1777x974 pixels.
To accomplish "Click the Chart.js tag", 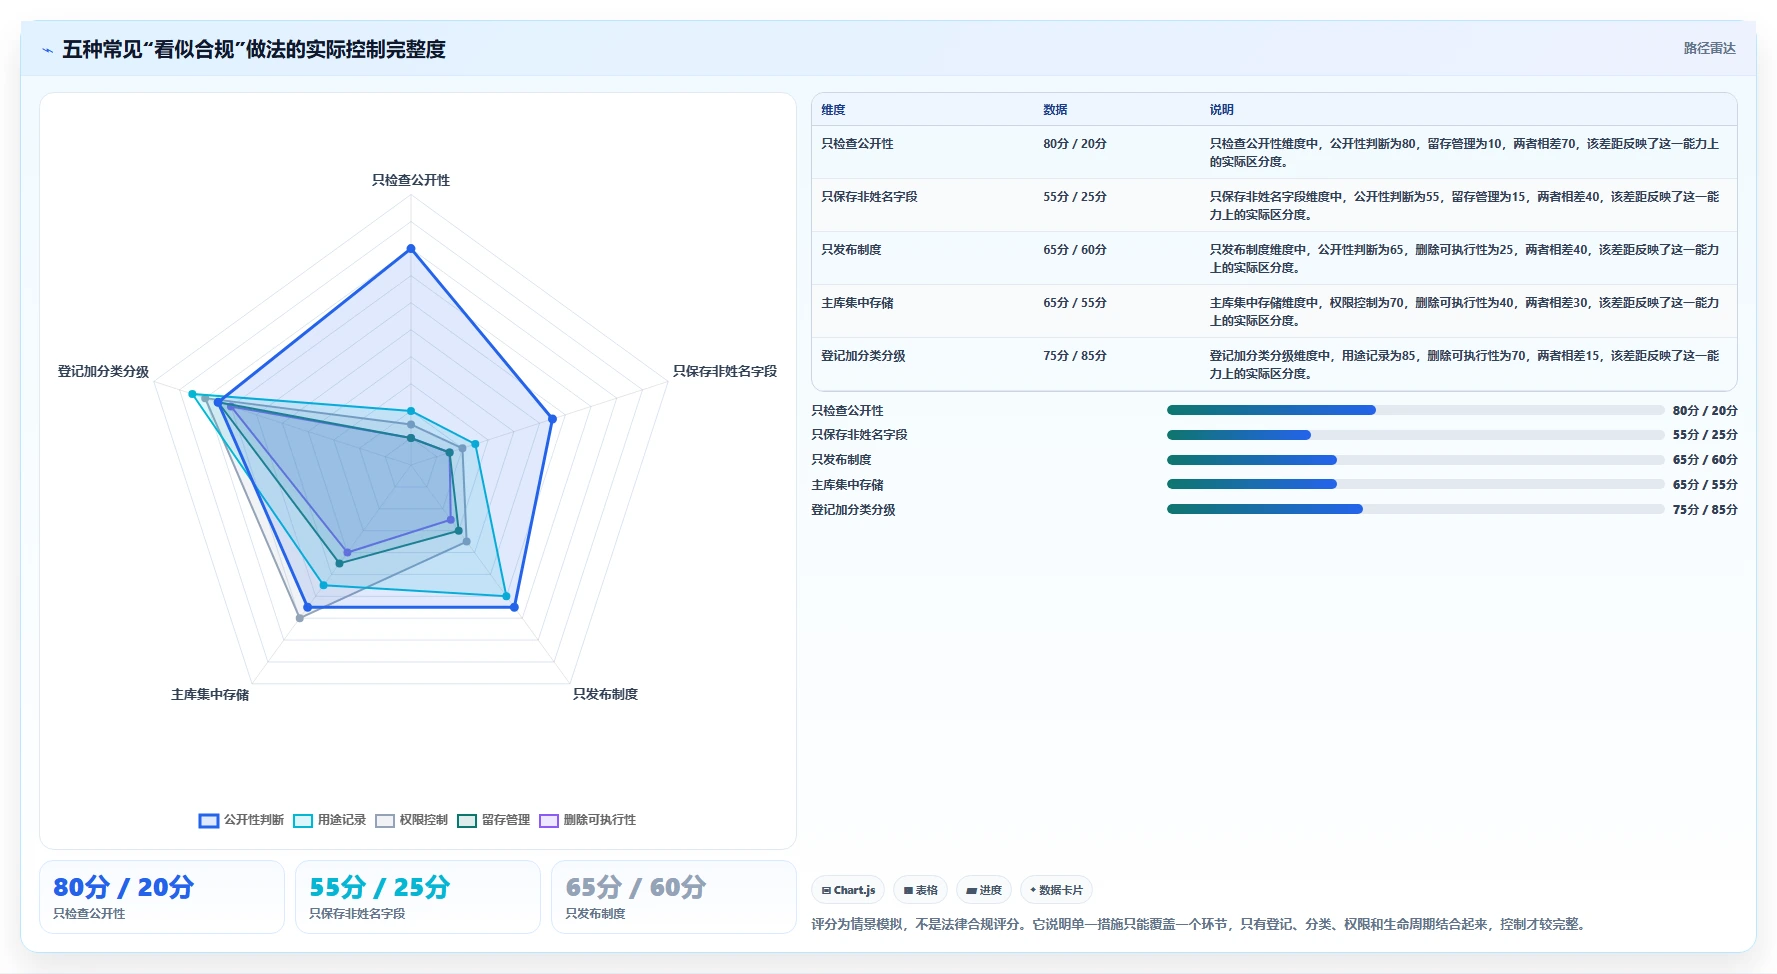I will (x=848, y=890).
